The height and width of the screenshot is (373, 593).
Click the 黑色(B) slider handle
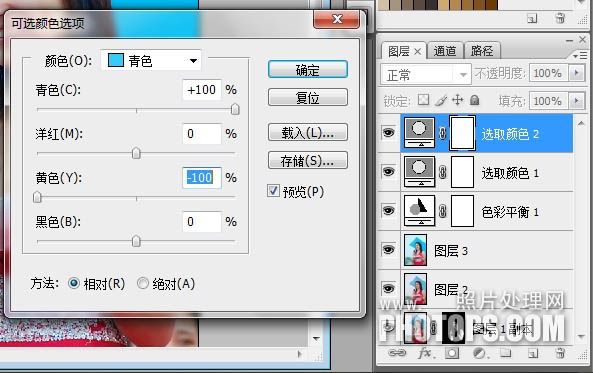136,241
